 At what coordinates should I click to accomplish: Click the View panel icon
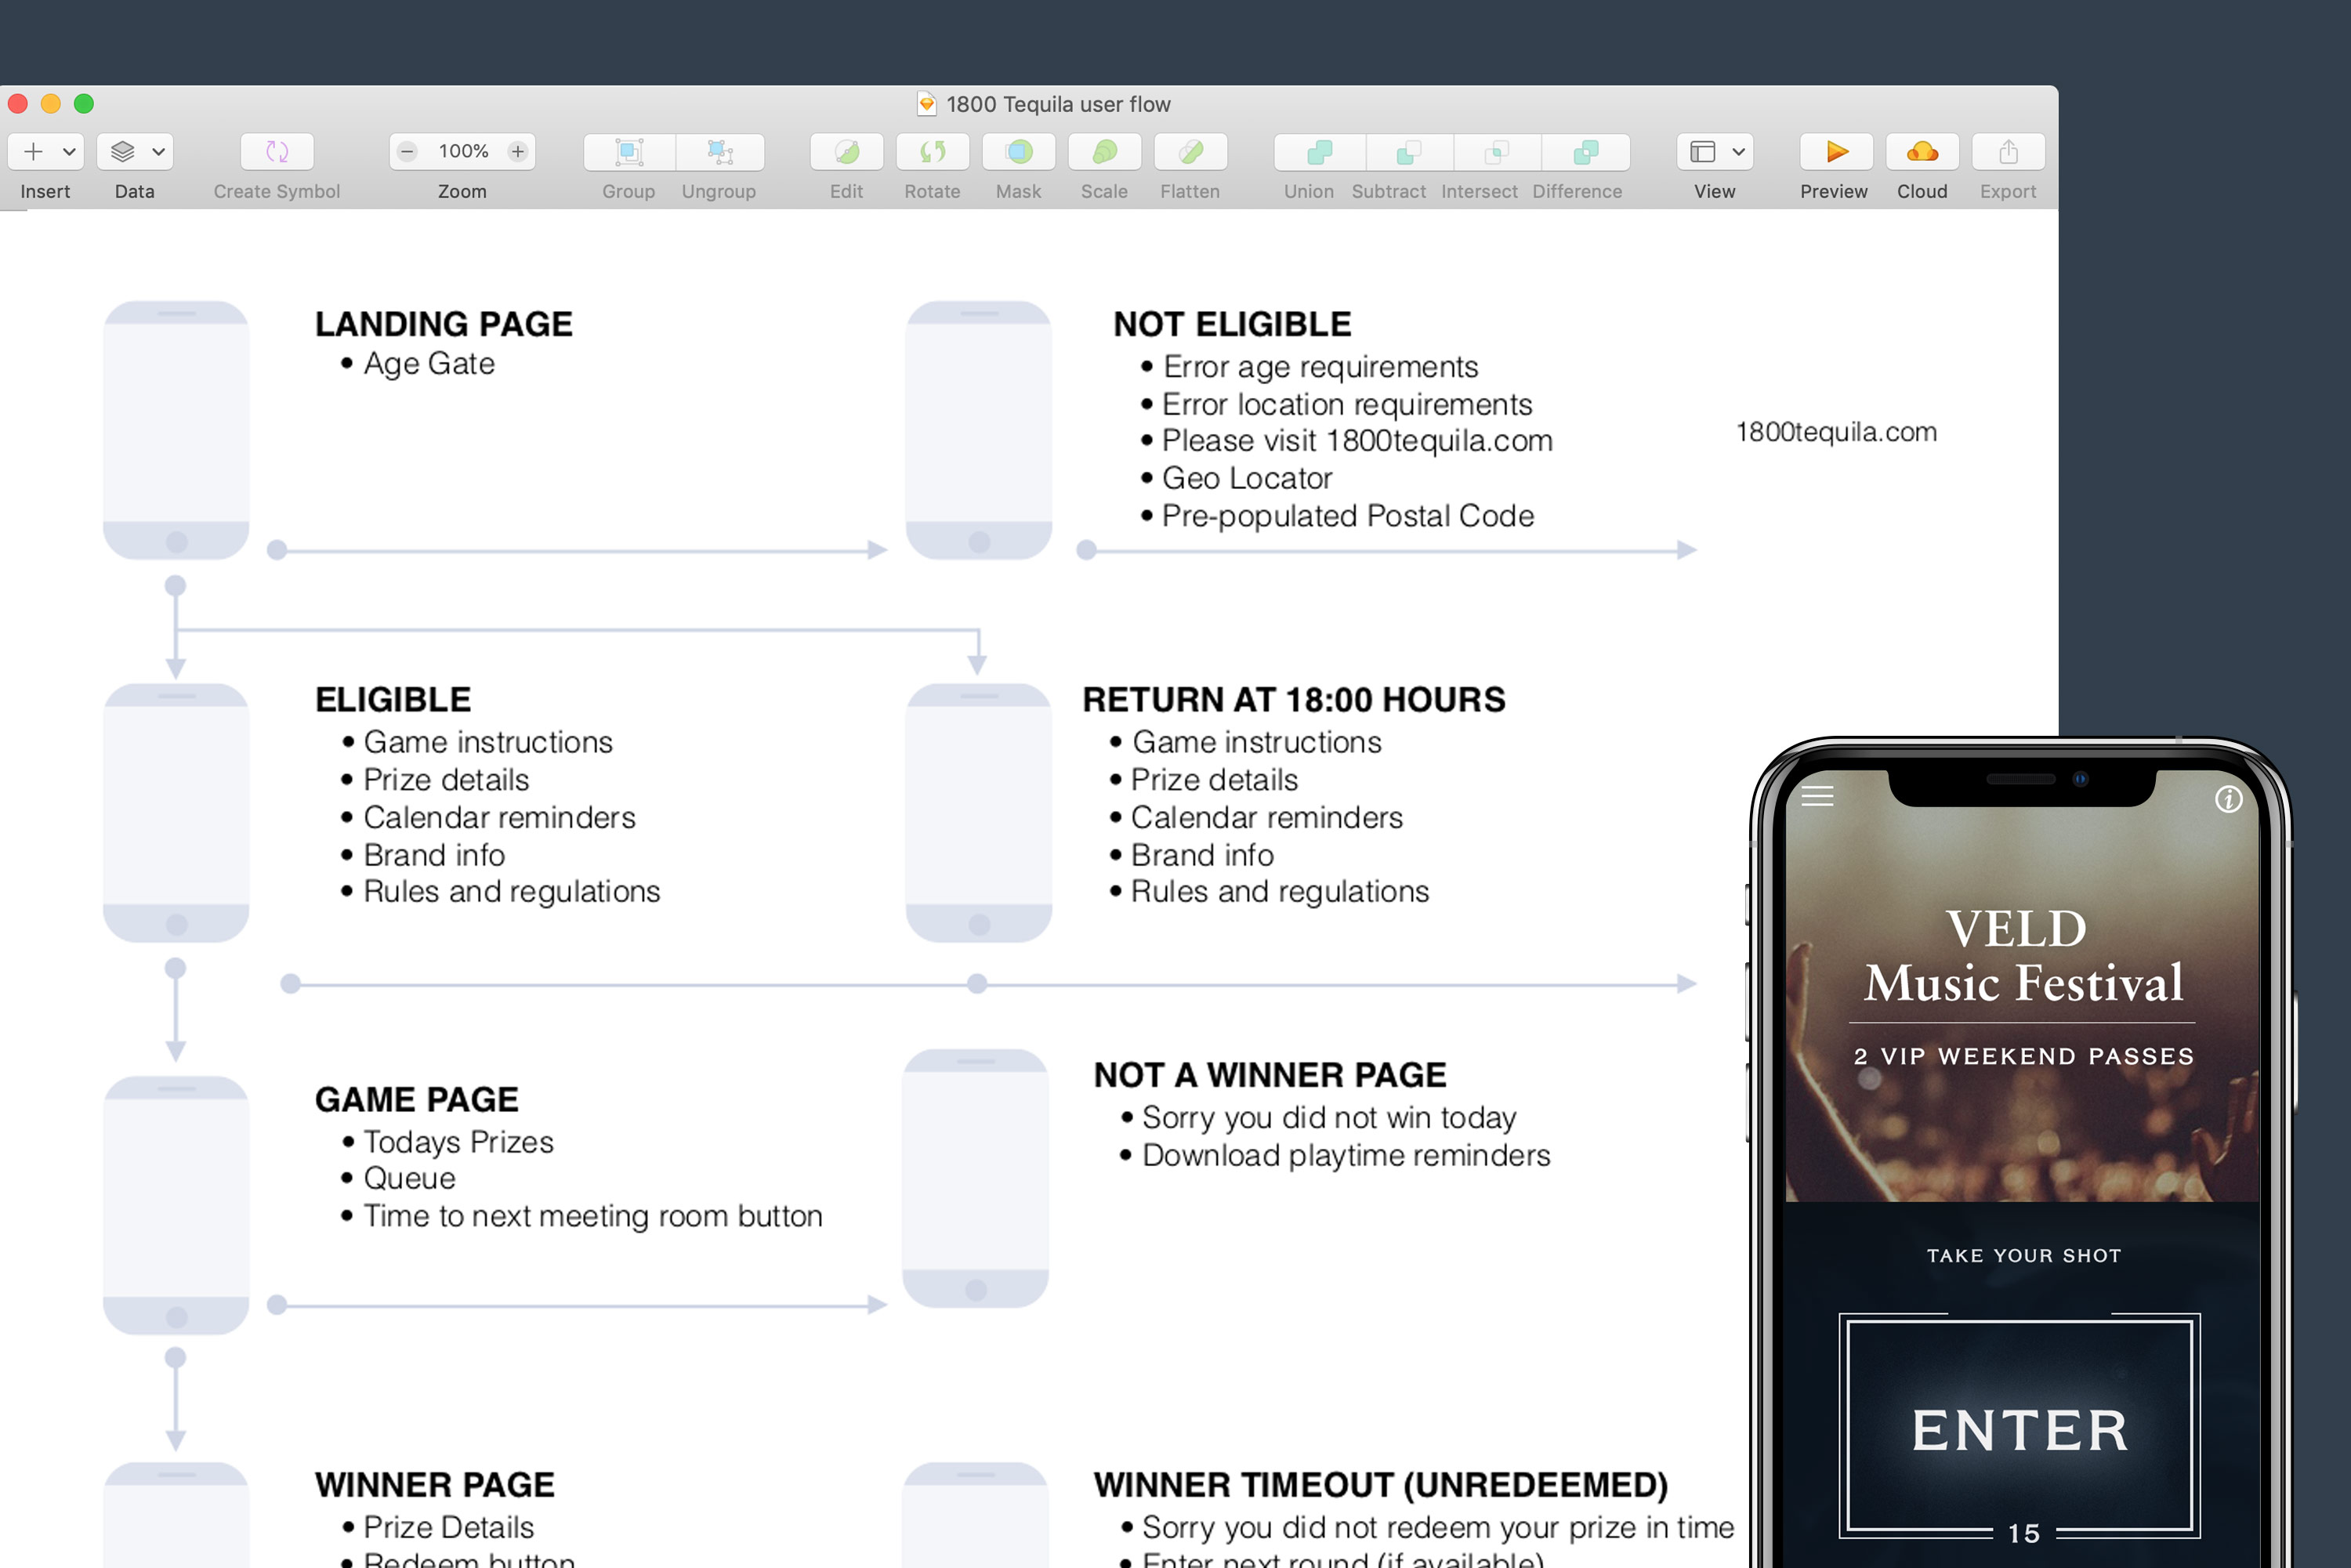(1703, 152)
